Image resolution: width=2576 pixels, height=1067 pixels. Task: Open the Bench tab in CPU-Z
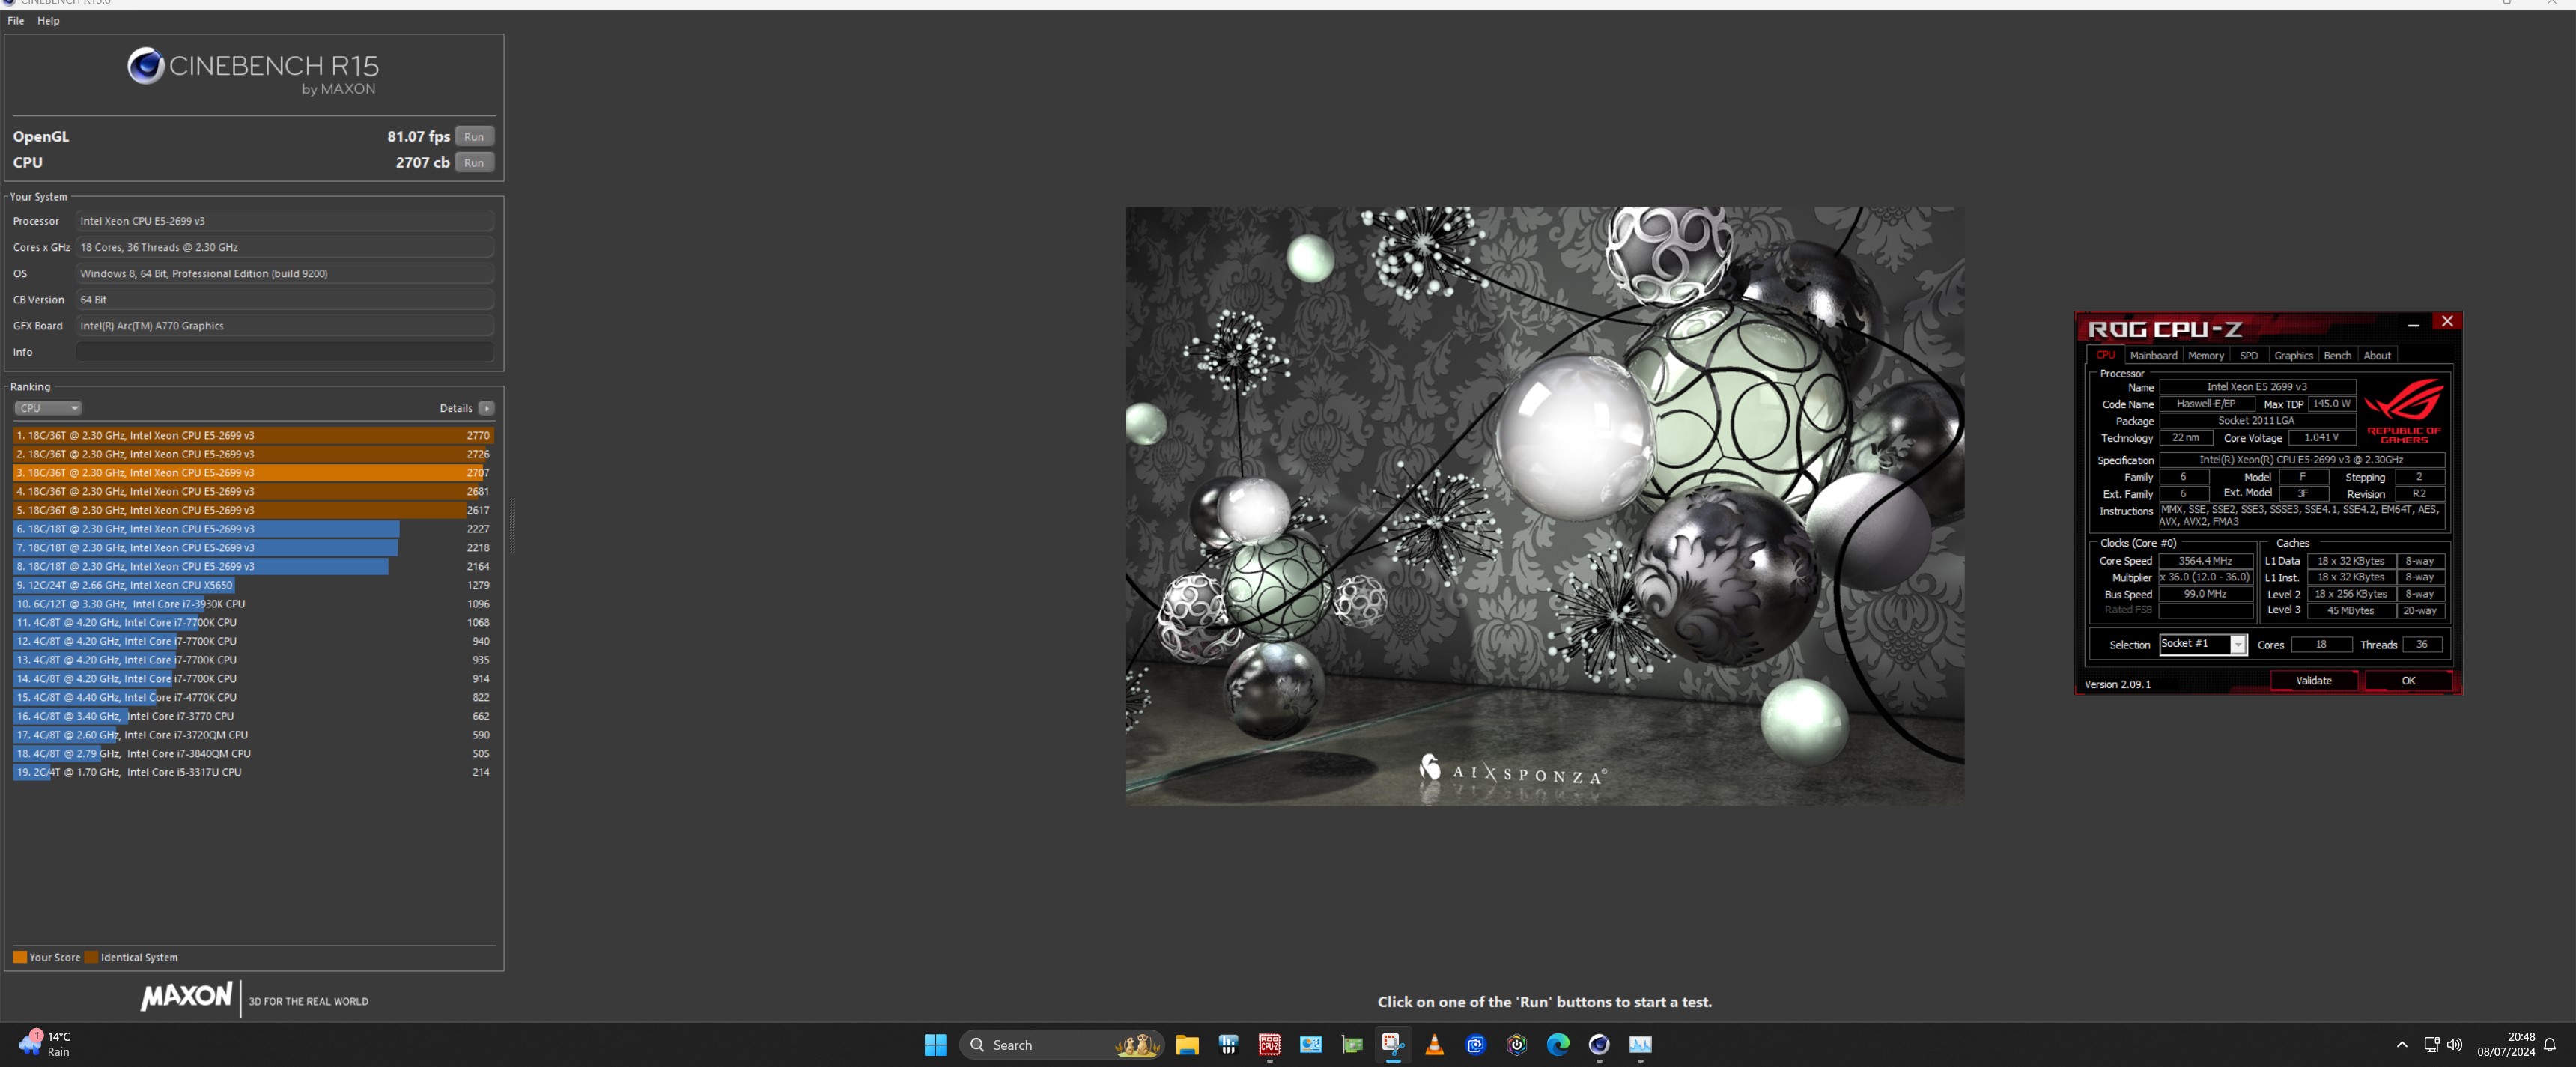coord(2337,356)
